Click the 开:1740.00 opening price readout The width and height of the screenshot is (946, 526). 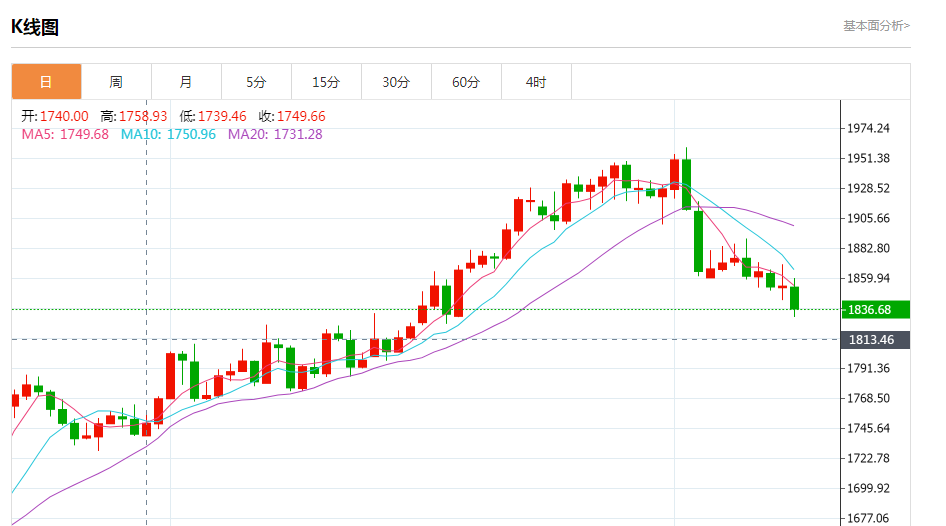click(55, 116)
